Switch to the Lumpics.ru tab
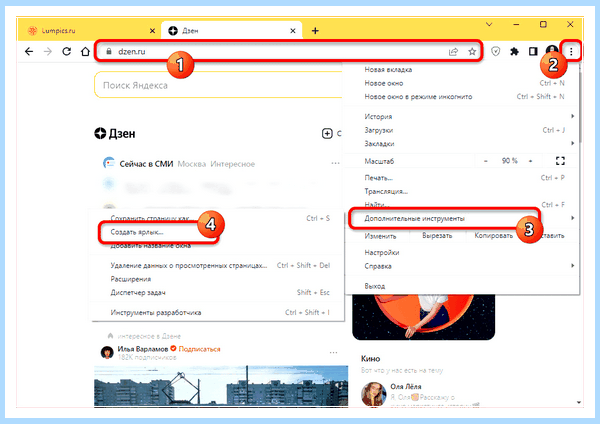600x424 pixels. [x=89, y=31]
